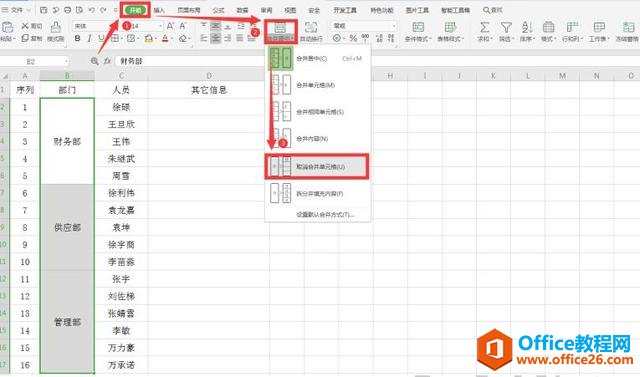This screenshot has width=640, height=377.
Task: Click the Merge and Center (合并居中) button
Action: pos(280,32)
